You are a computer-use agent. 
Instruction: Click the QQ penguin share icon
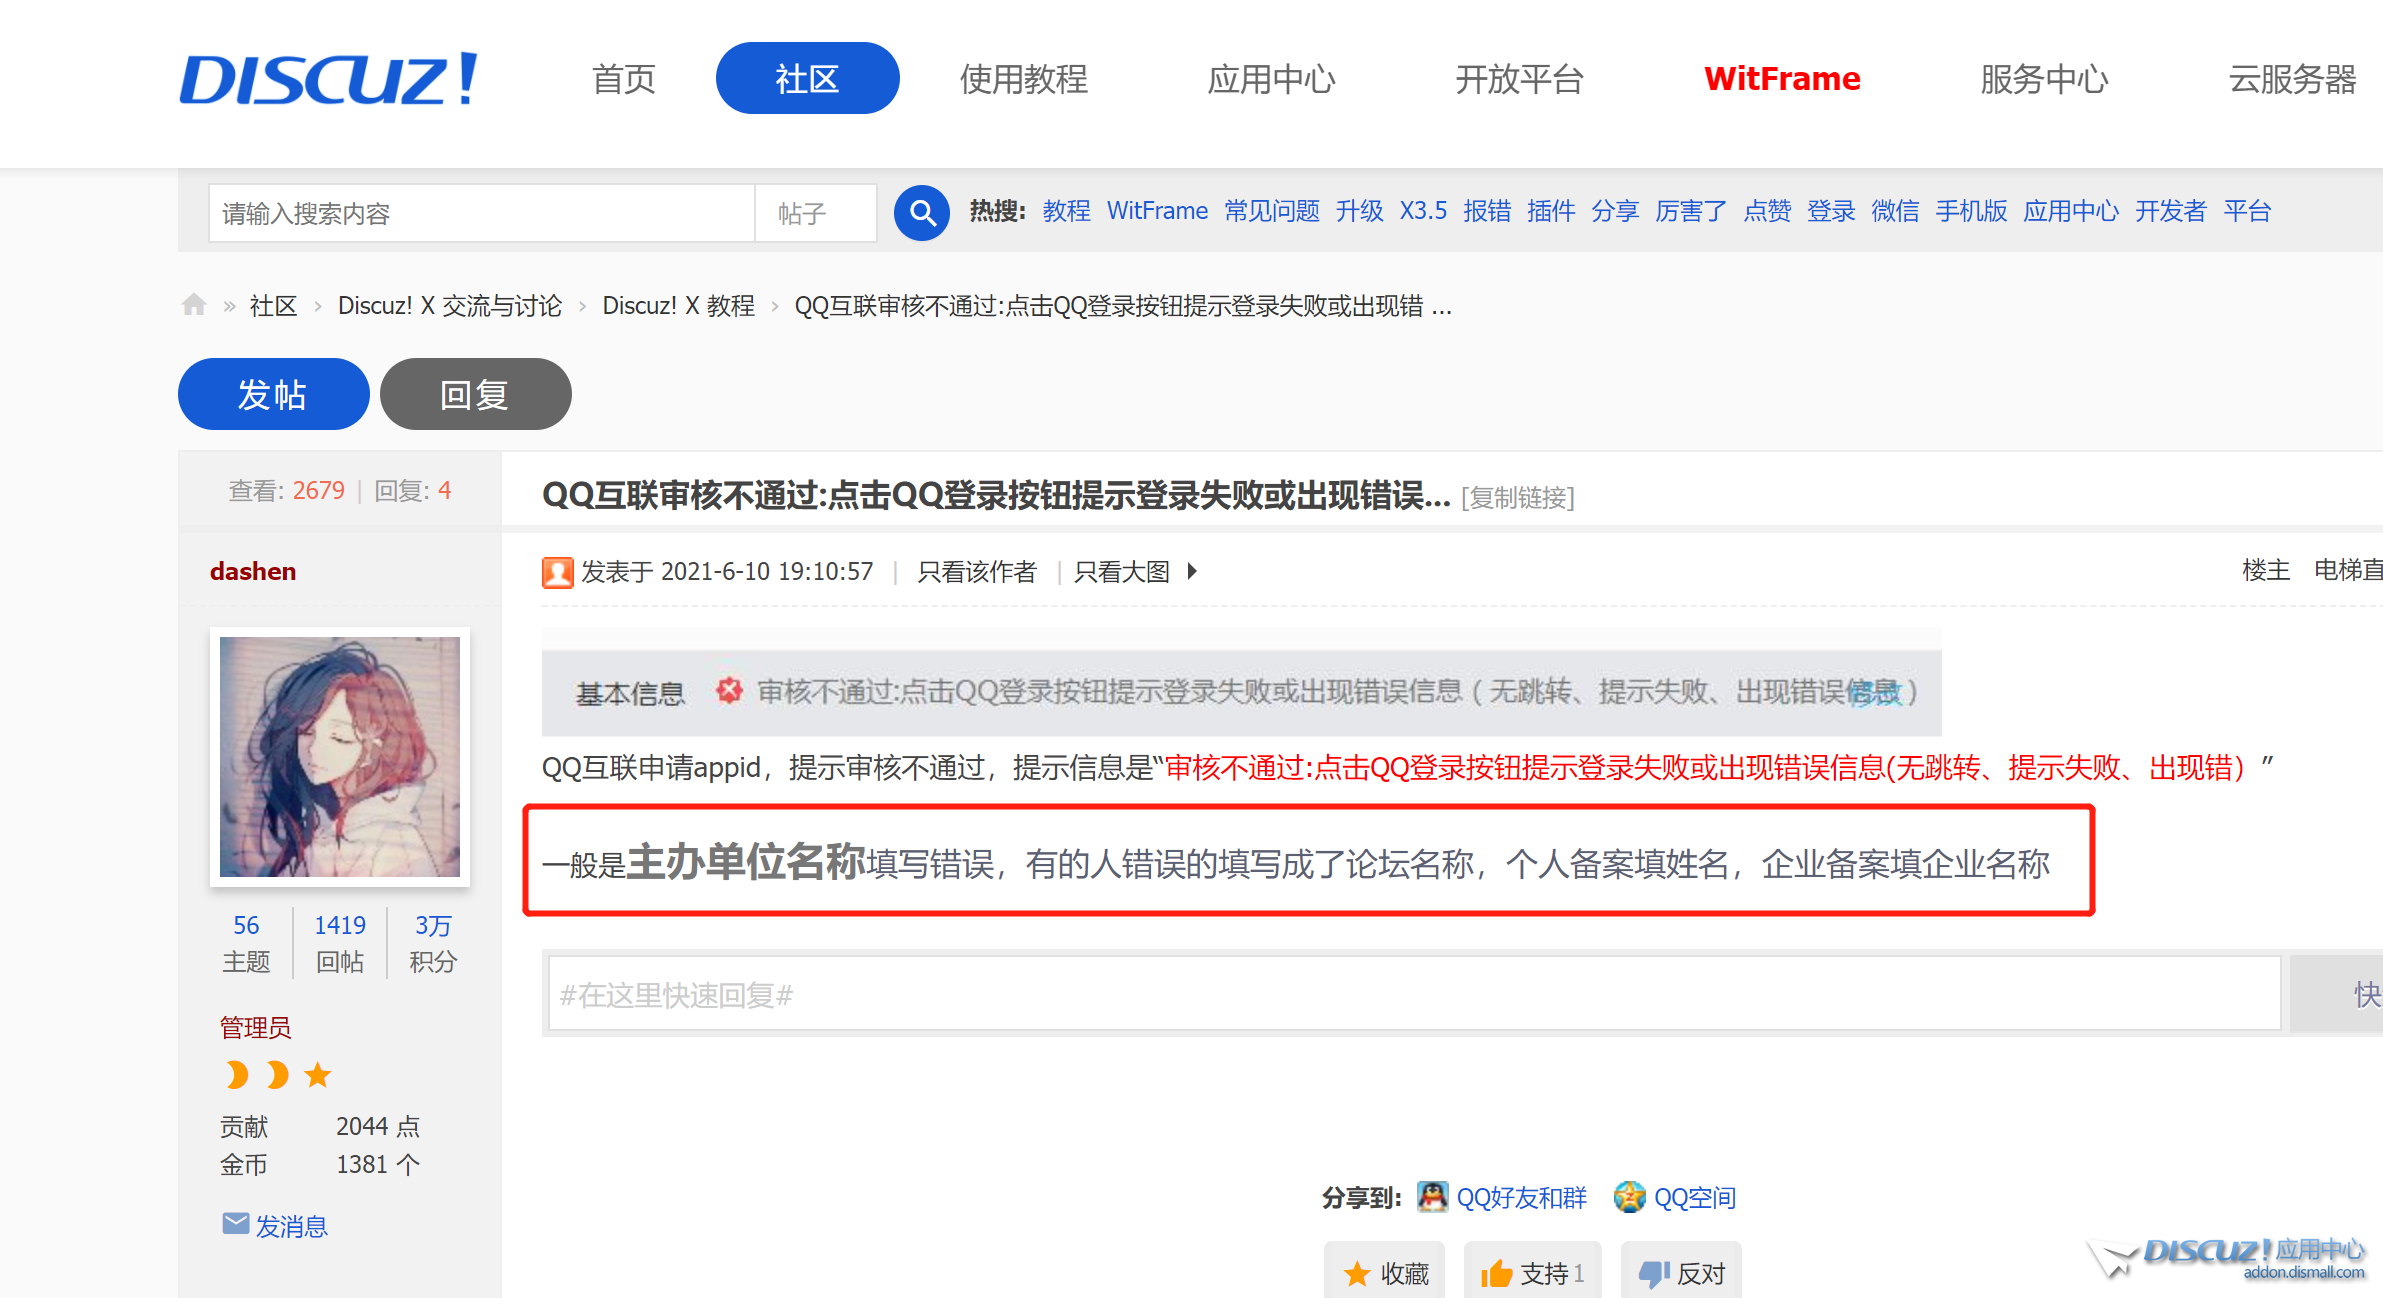1432,1196
